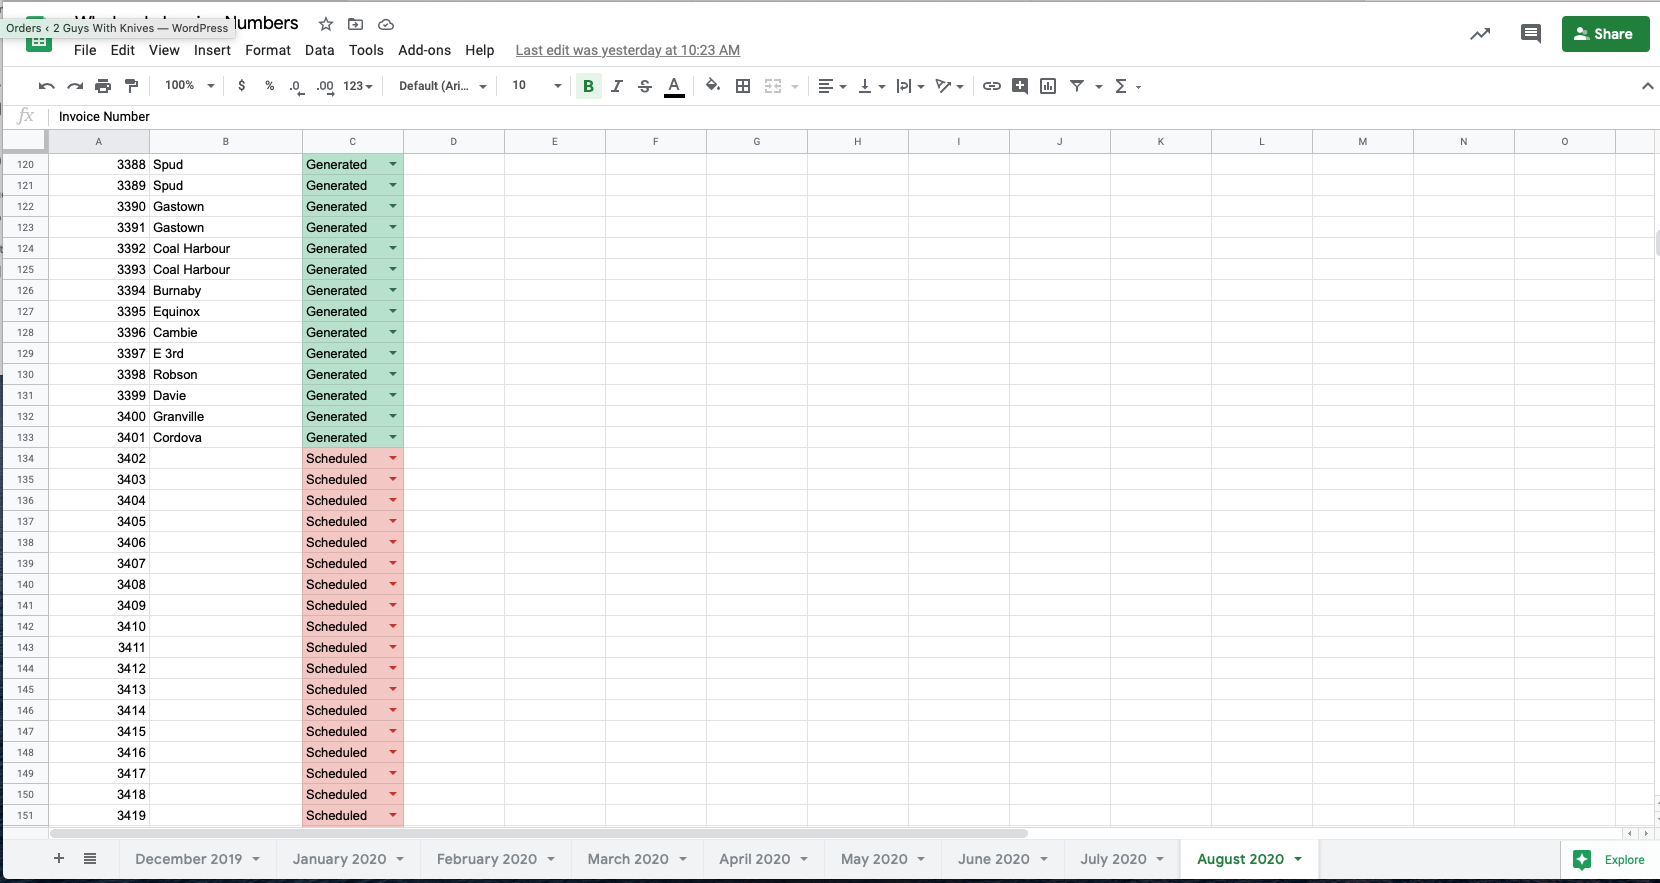The height and width of the screenshot is (883, 1660).
Task: Toggle strikethrough formatting
Action: [645, 86]
